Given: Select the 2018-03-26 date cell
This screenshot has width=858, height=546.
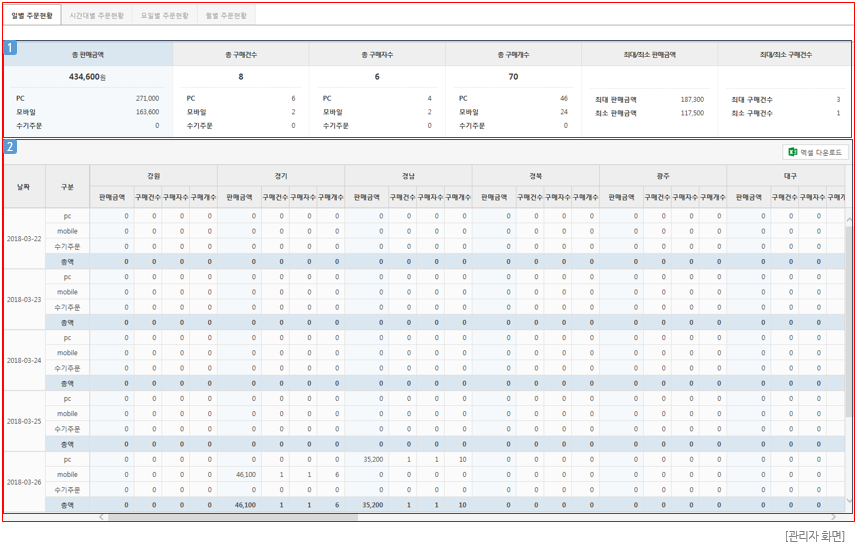Looking at the screenshot, I should (x=23, y=482).
